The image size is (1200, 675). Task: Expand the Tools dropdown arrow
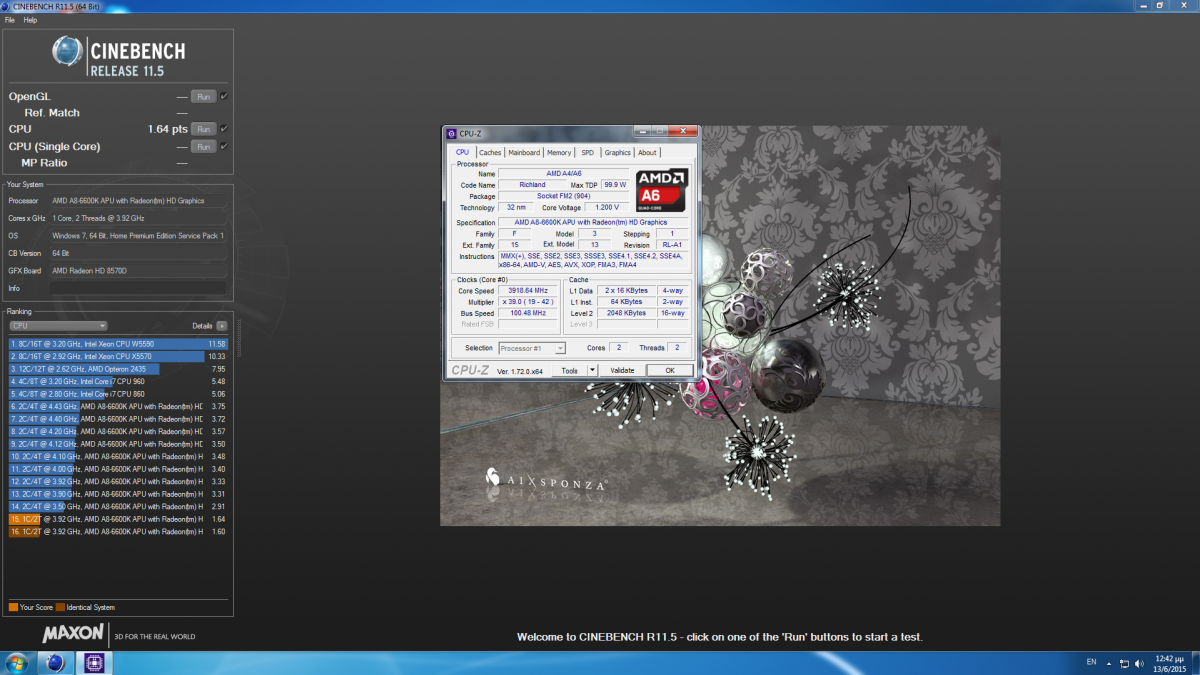(x=592, y=370)
